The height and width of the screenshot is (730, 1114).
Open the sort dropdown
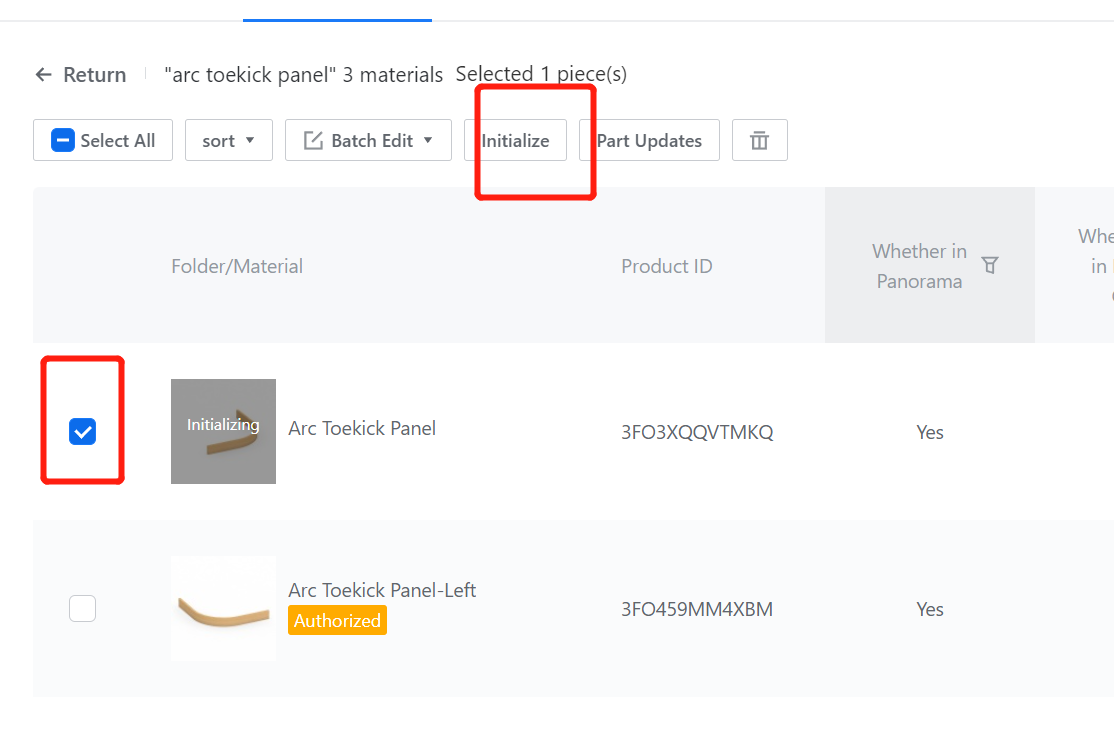(x=228, y=141)
